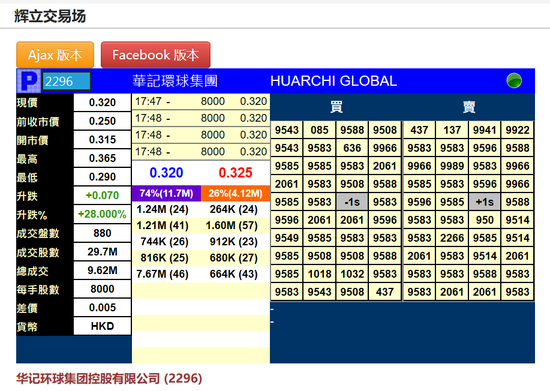Click the -1s spread marker cell
The width and height of the screenshot is (550, 391).
point(352,202)
